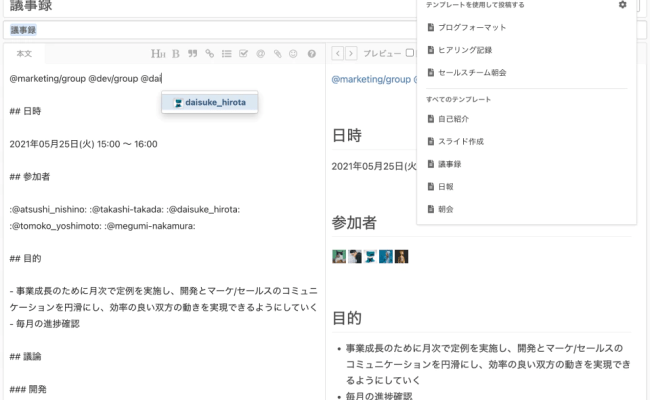The width and height of the screenshot is (650, 400).
Task: Click the :@tomoko_yoshimoto: line in editor
Action: [x=102, y=226]
